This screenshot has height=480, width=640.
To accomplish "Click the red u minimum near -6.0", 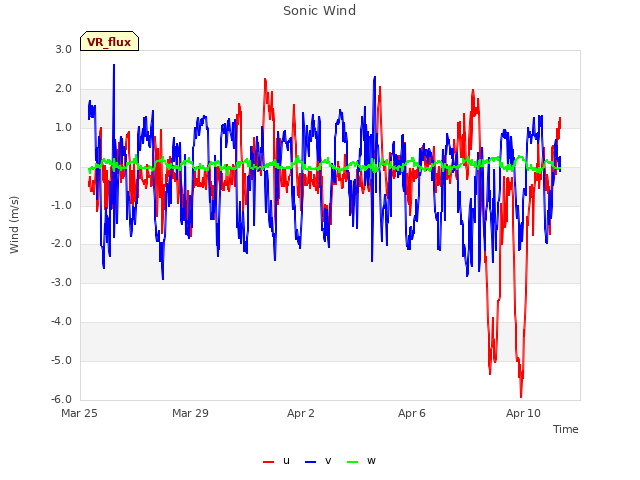I will click(521, 395).
